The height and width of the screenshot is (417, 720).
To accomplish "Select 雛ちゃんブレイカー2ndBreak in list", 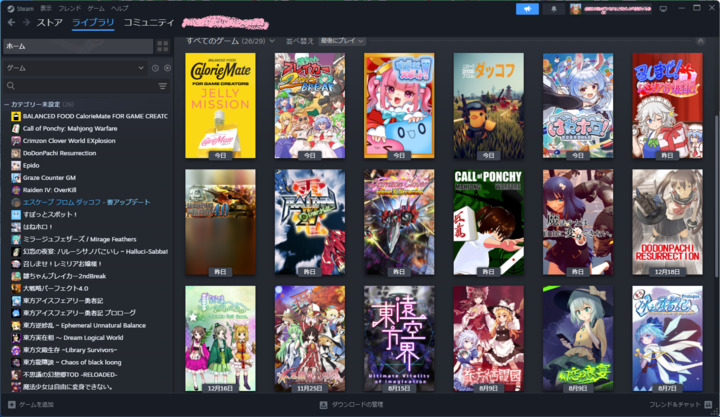I will [x=59, y=276].
